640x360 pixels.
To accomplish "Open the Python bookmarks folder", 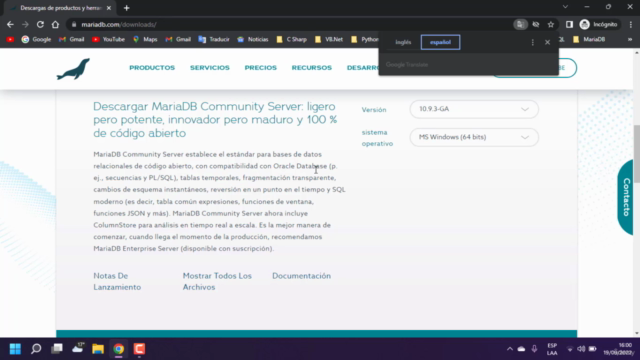I will [364, 39].
